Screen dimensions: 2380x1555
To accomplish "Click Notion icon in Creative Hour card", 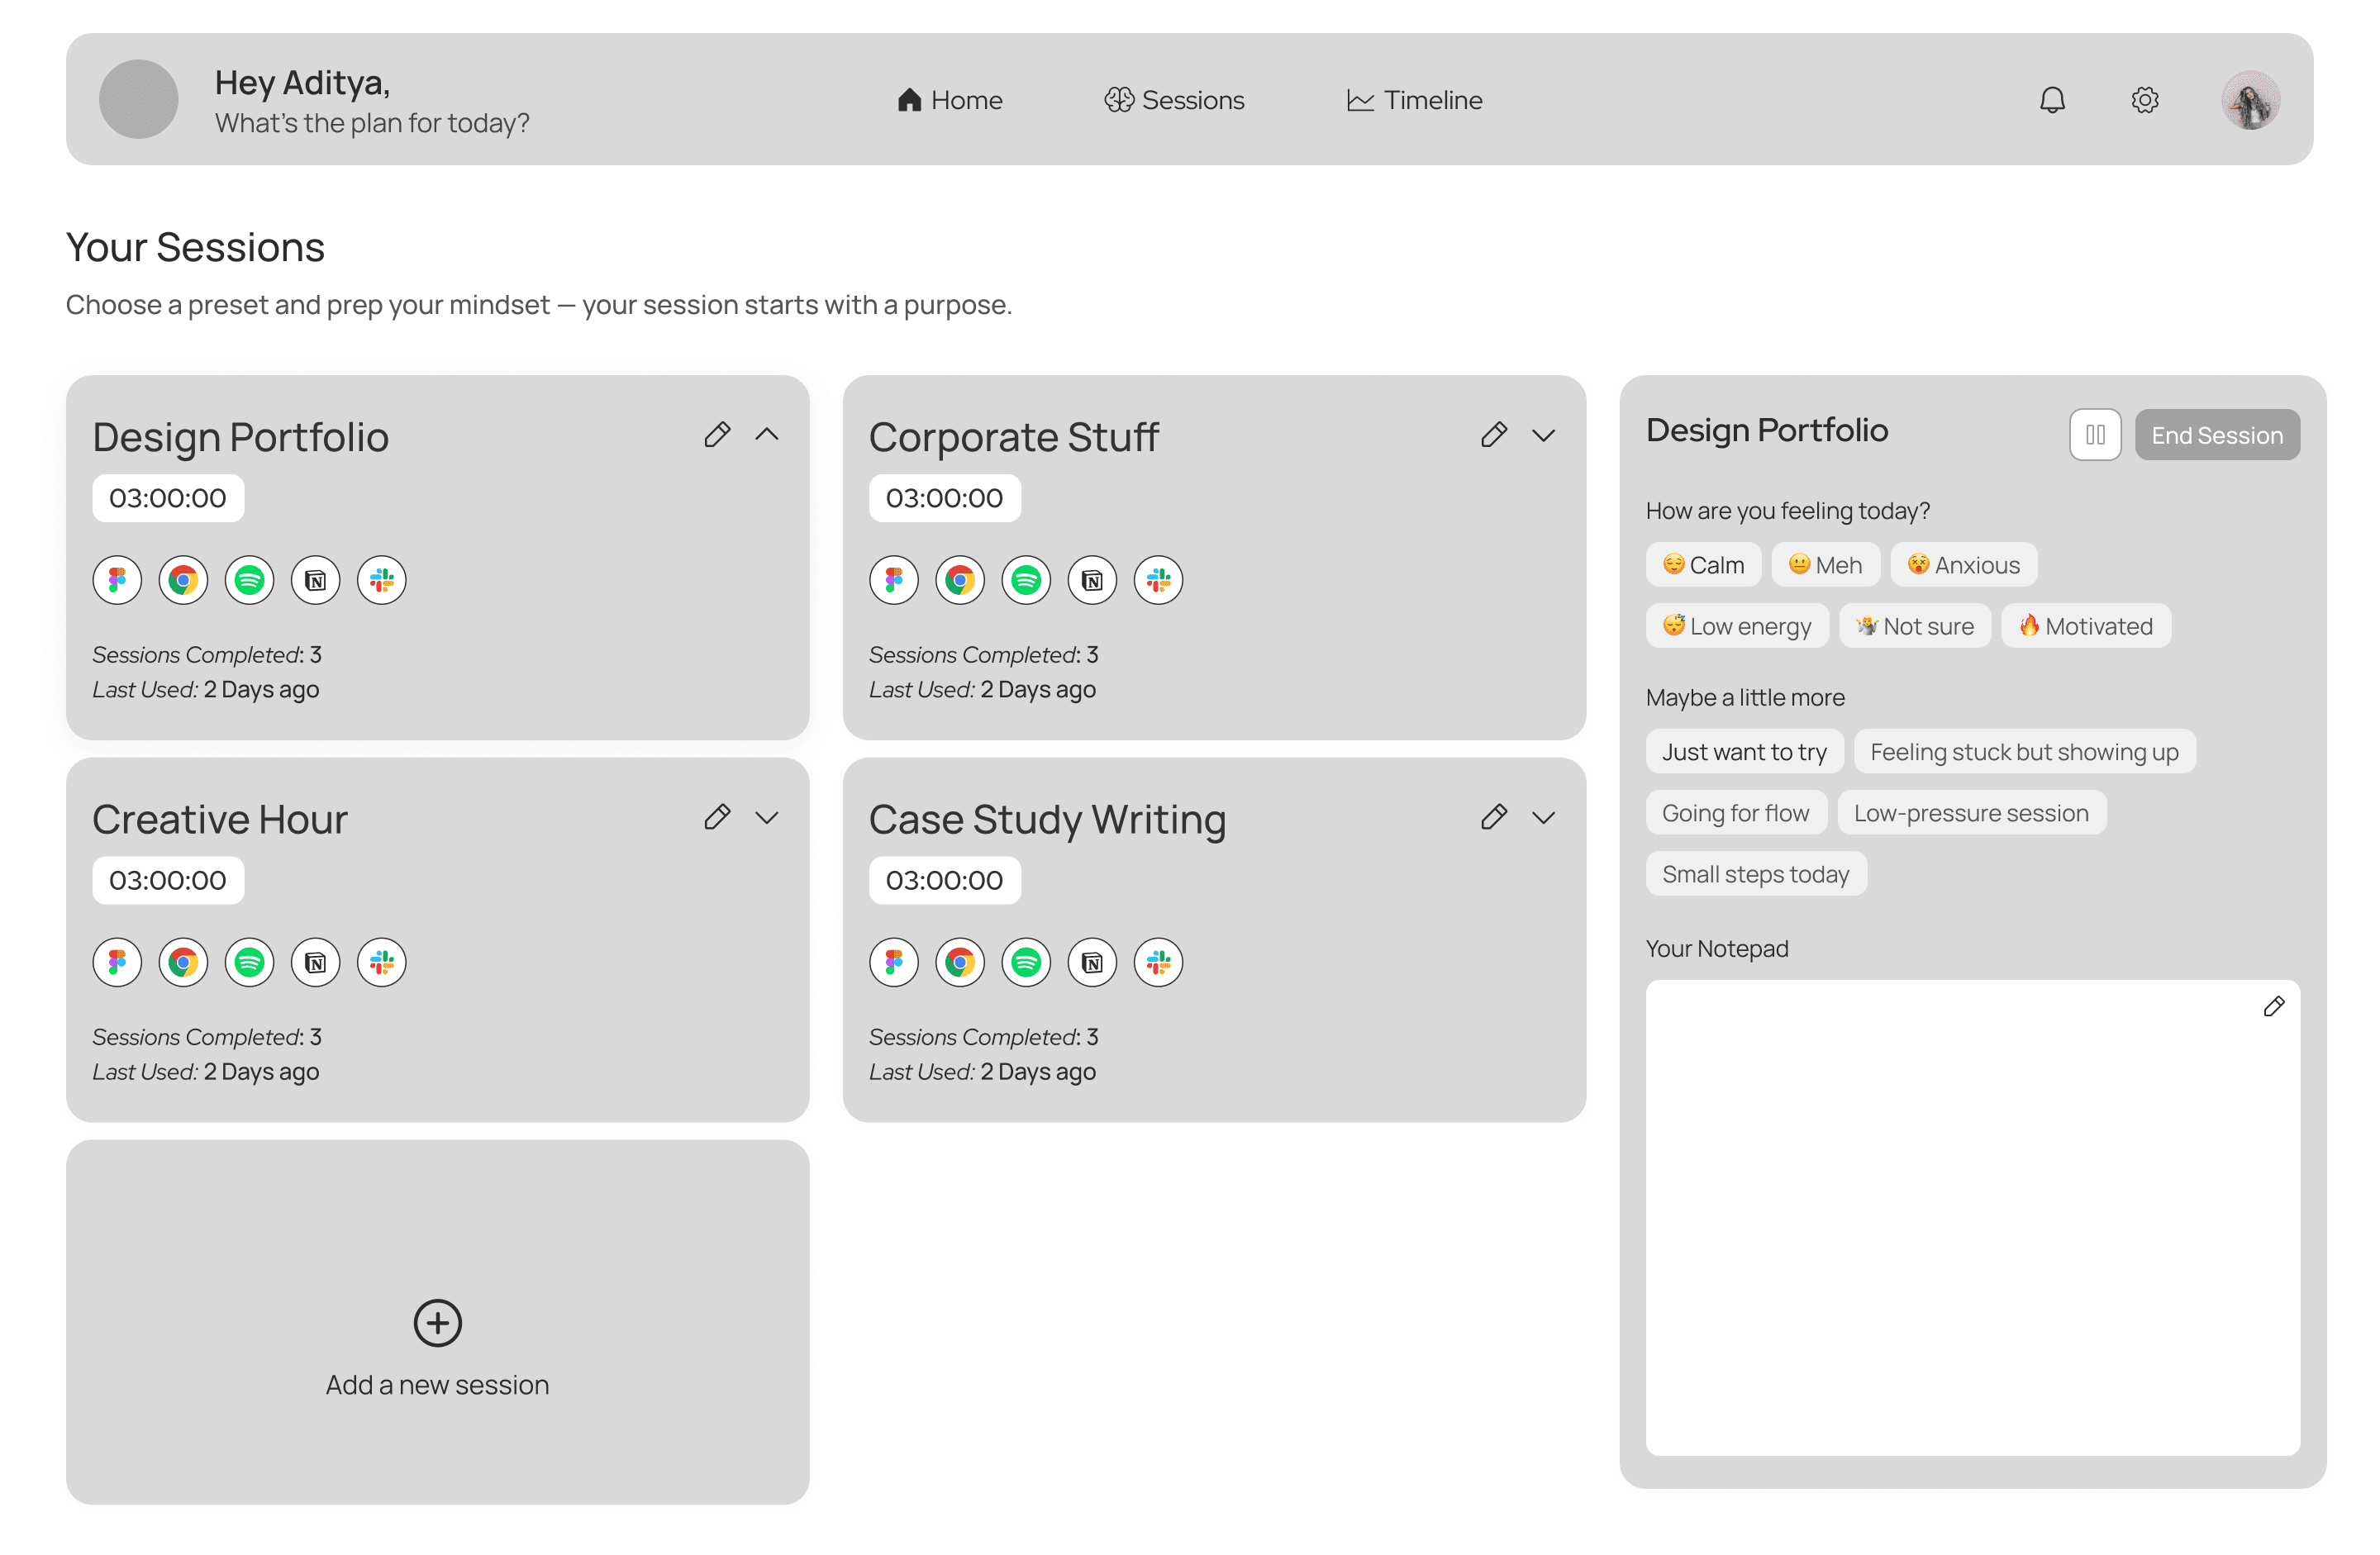I will 316,962.
